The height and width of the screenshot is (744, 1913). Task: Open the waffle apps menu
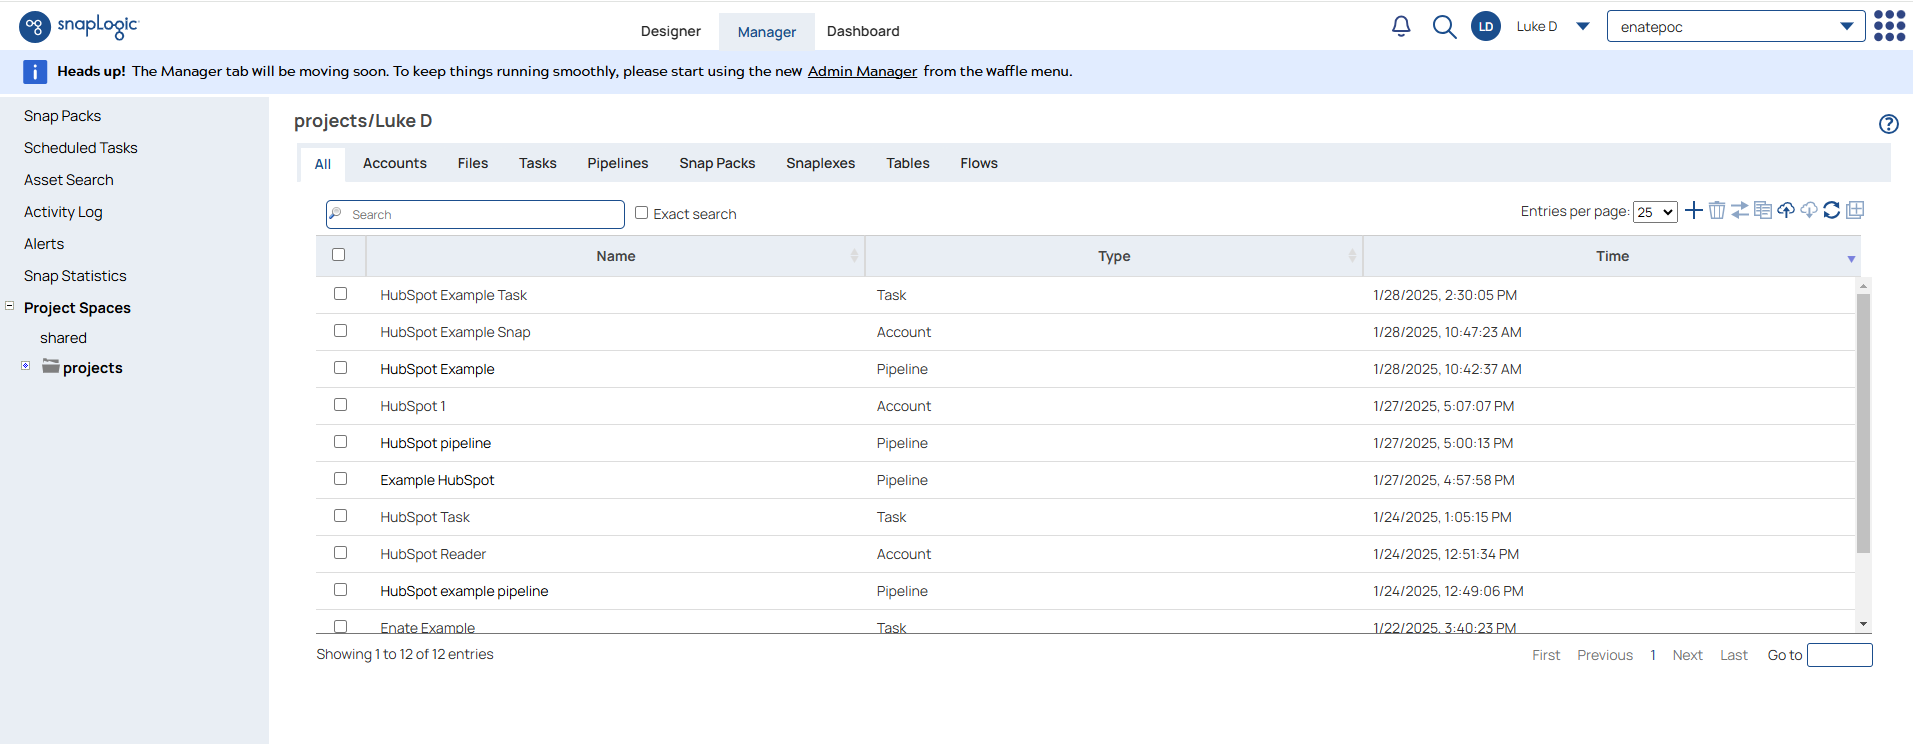(x=1889, y=26)
